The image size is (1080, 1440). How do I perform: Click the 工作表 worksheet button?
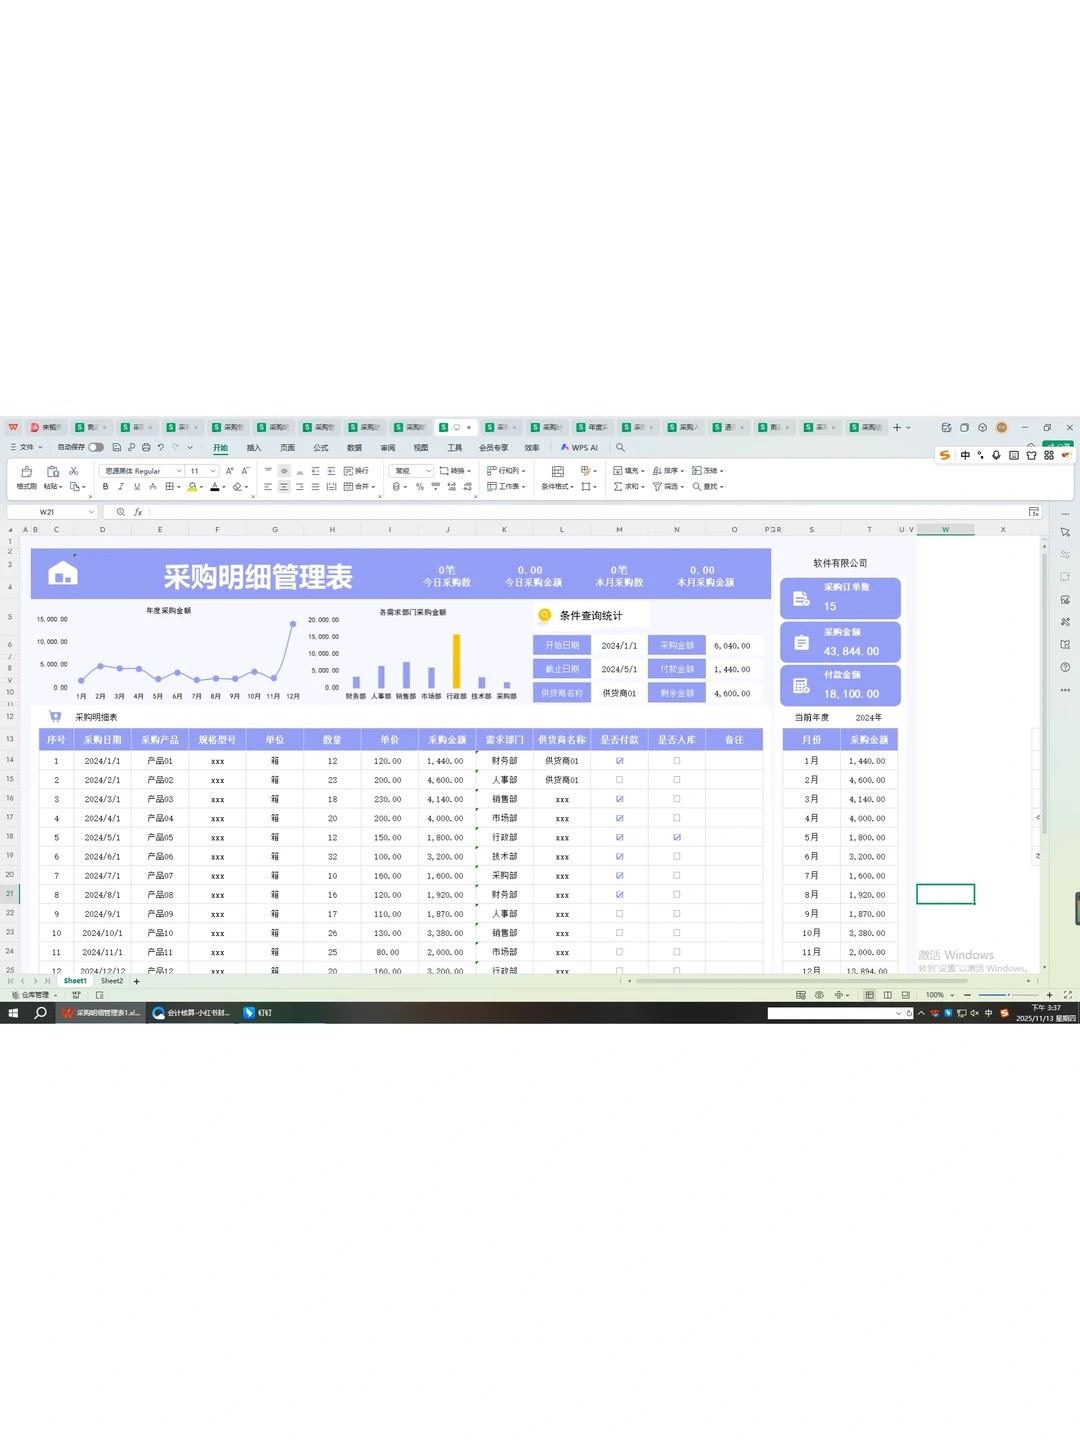point(506,487)
